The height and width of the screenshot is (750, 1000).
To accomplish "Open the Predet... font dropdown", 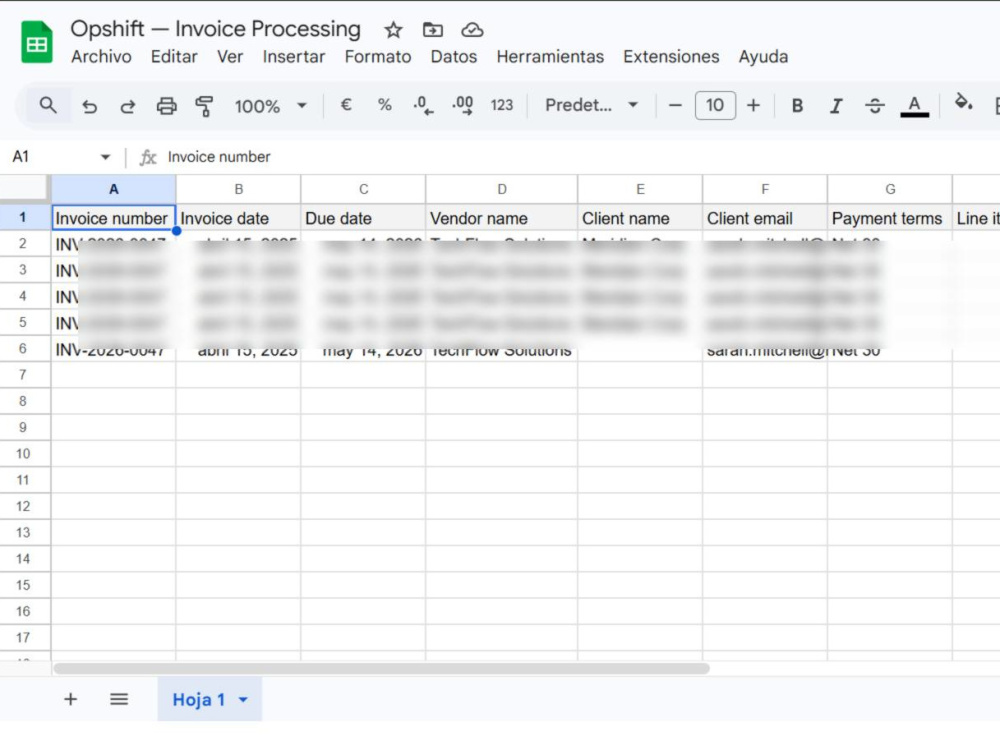I will pos(591,105).
